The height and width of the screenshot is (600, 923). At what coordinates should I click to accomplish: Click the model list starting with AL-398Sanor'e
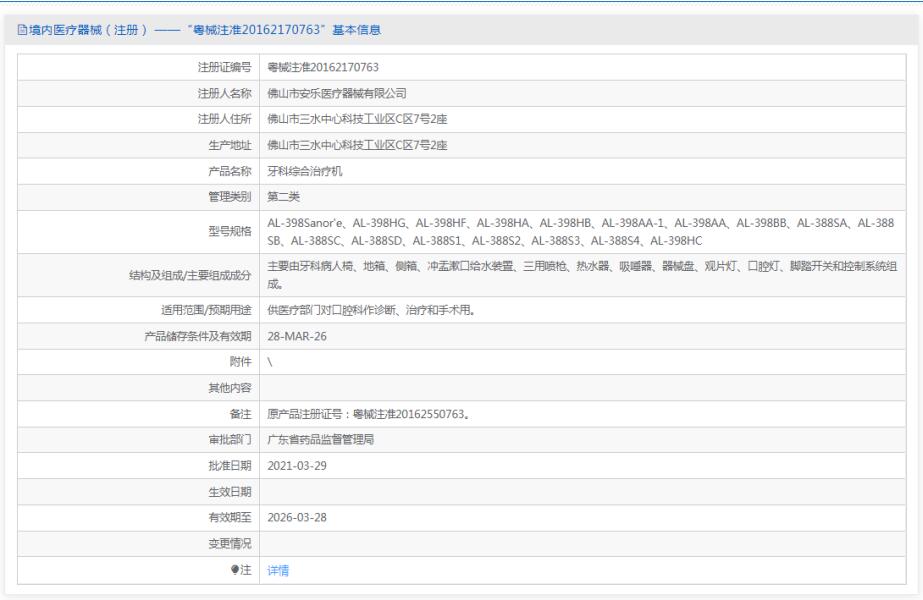pos(586,232)
